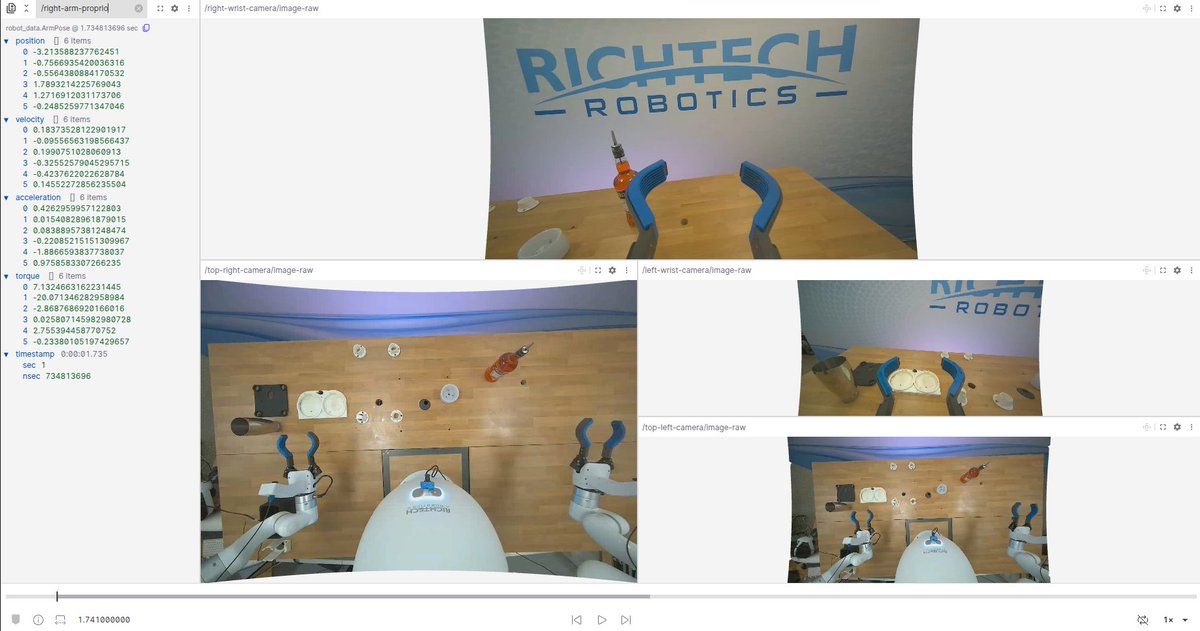Click the right-wrist-camera image view

tap(700, 138)
